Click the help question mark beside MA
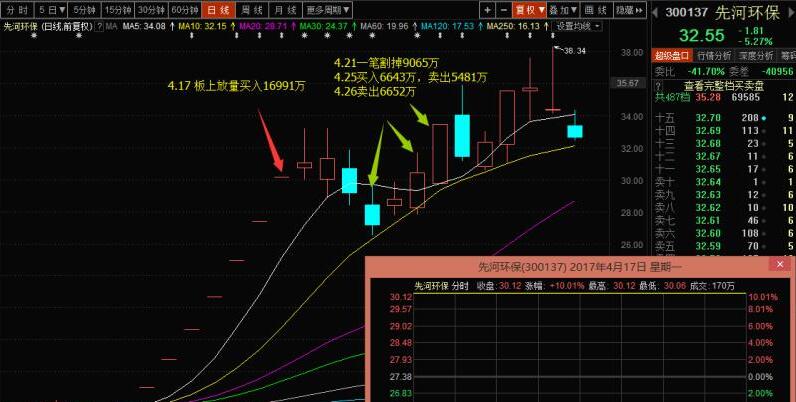The width and height of the screenshot is (796, 402). coord(100,26)
